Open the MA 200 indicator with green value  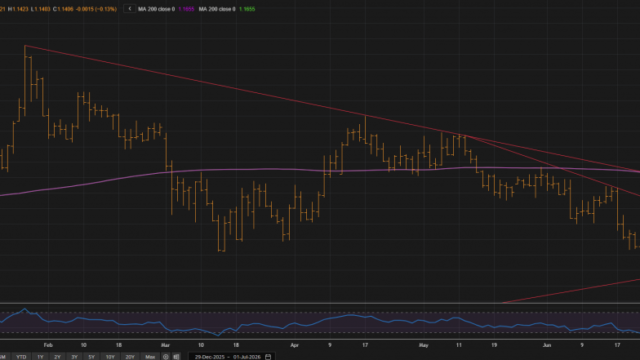pos(217,9)
